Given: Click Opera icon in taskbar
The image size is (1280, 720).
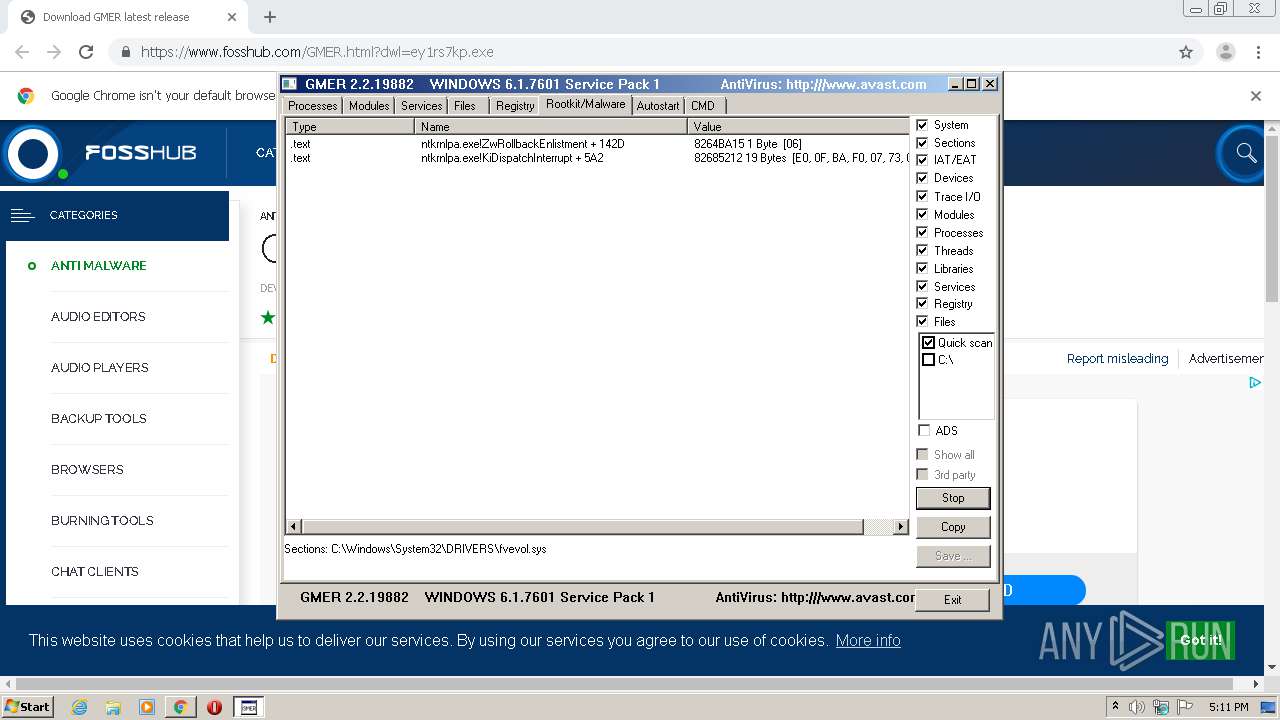Looking at the screenshot, I should [214, 707].
